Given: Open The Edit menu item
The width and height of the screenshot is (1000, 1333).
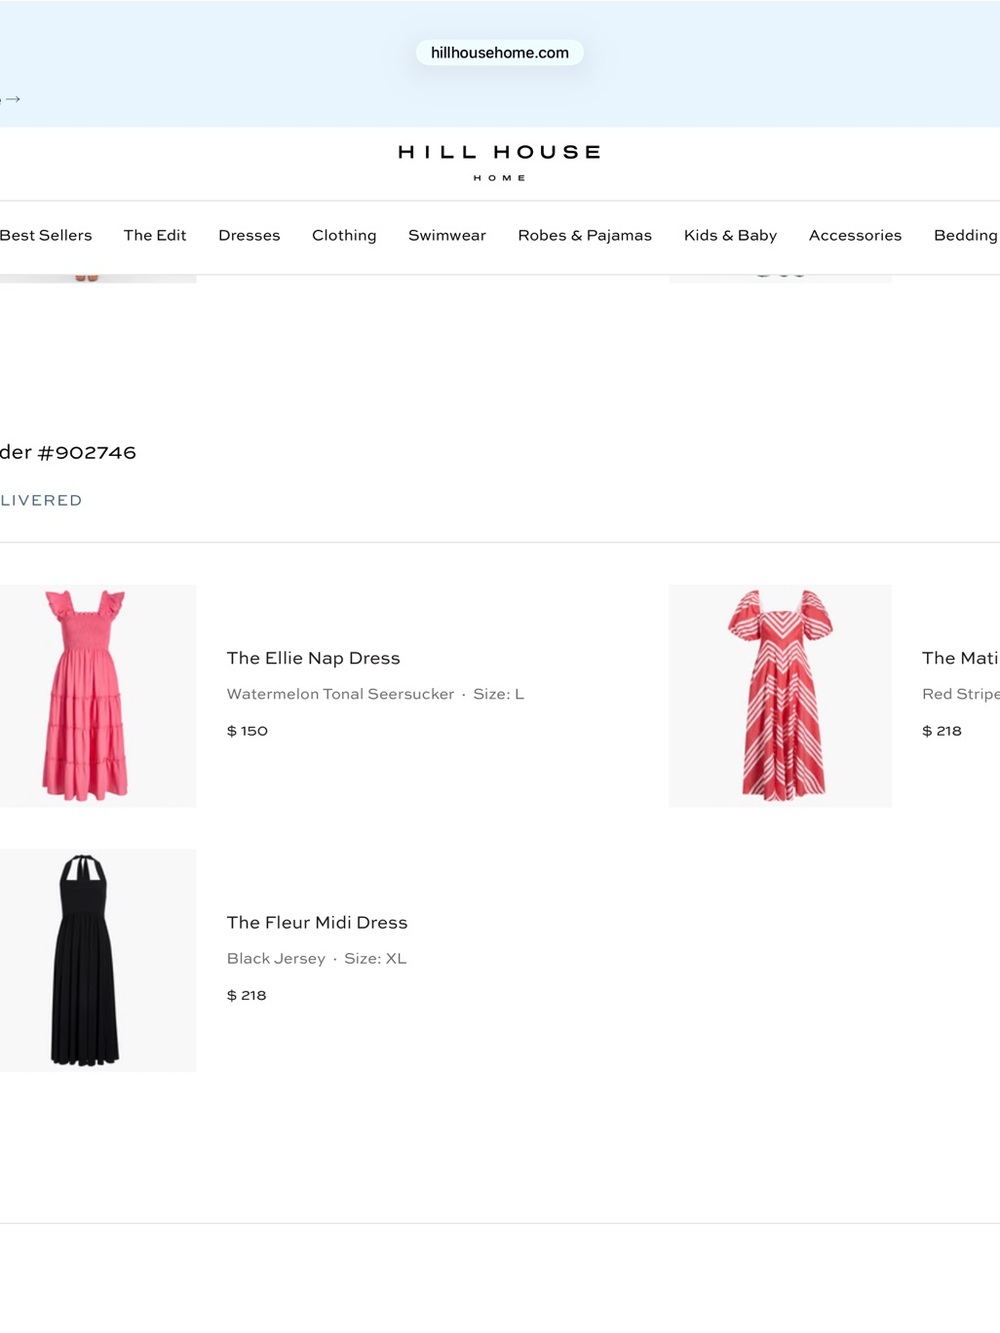Looking at the screenshot, I should 155,235.
